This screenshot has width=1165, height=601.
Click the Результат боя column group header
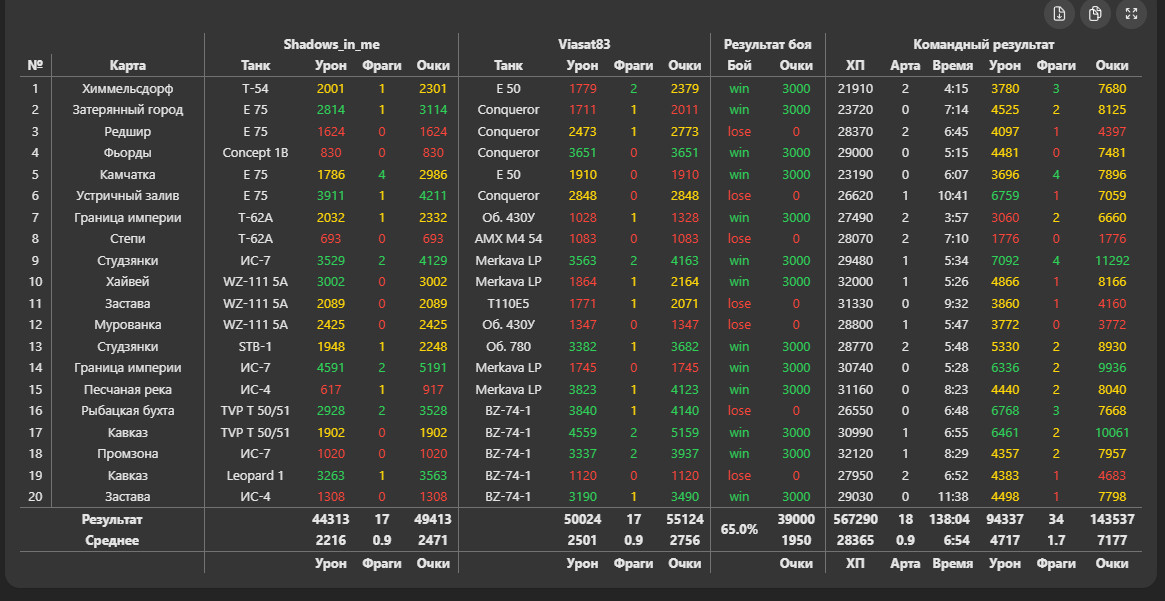pos(768,45)
